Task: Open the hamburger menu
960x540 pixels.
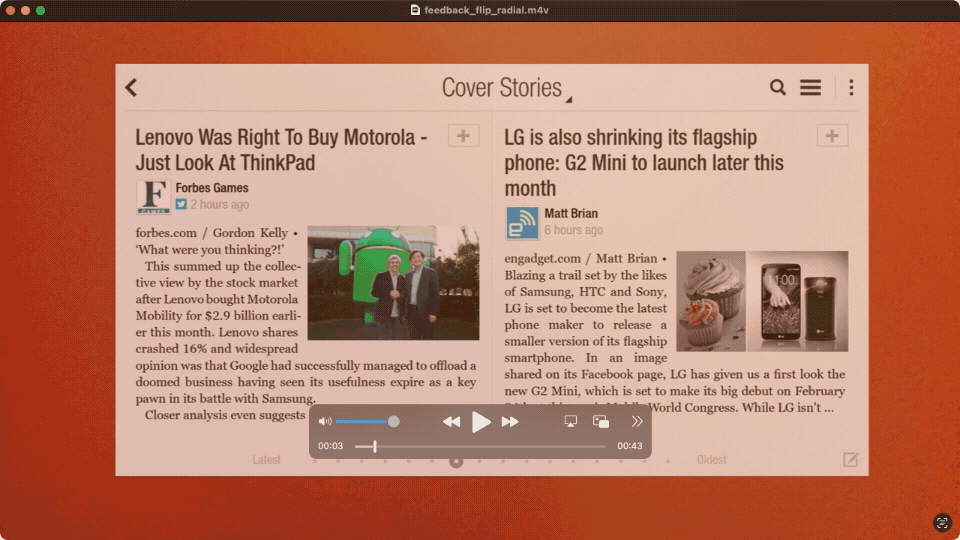Action: (x=810, y=88)
